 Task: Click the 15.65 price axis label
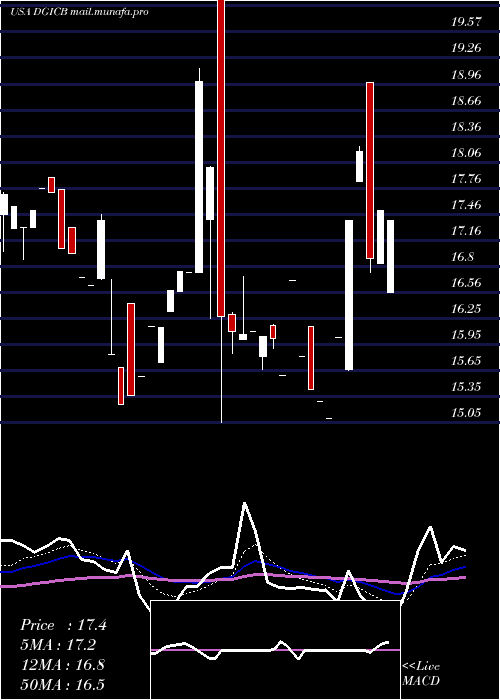pos(466,361)
